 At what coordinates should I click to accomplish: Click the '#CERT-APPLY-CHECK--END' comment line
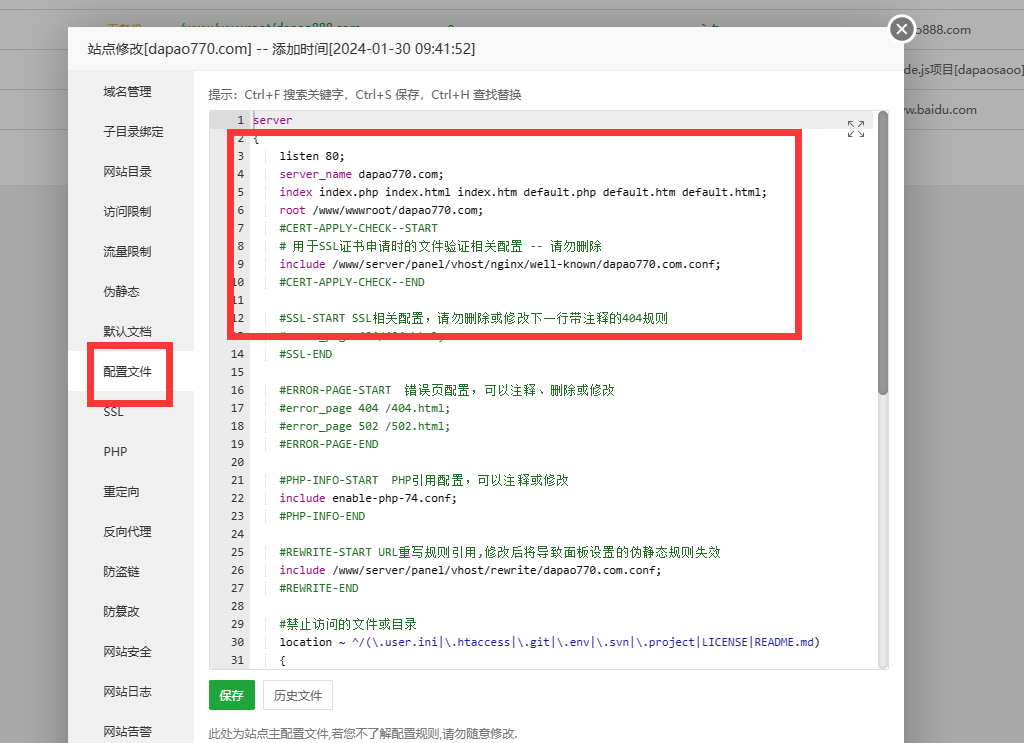pos(352,282)
